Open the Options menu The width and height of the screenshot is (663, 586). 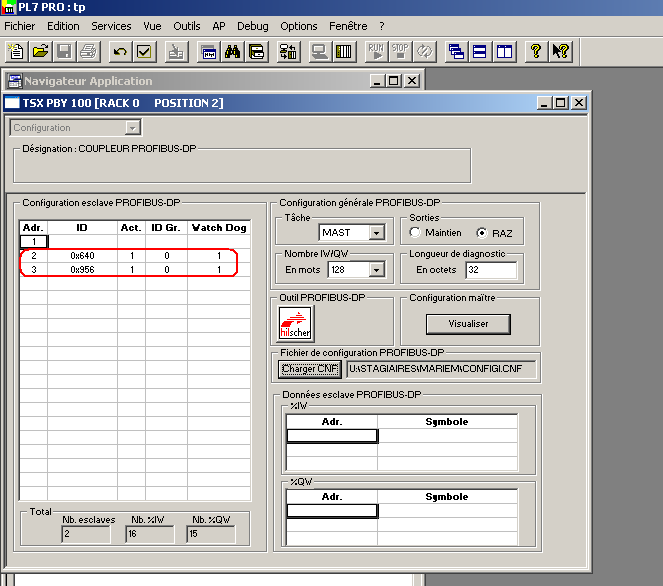[299, 26]
